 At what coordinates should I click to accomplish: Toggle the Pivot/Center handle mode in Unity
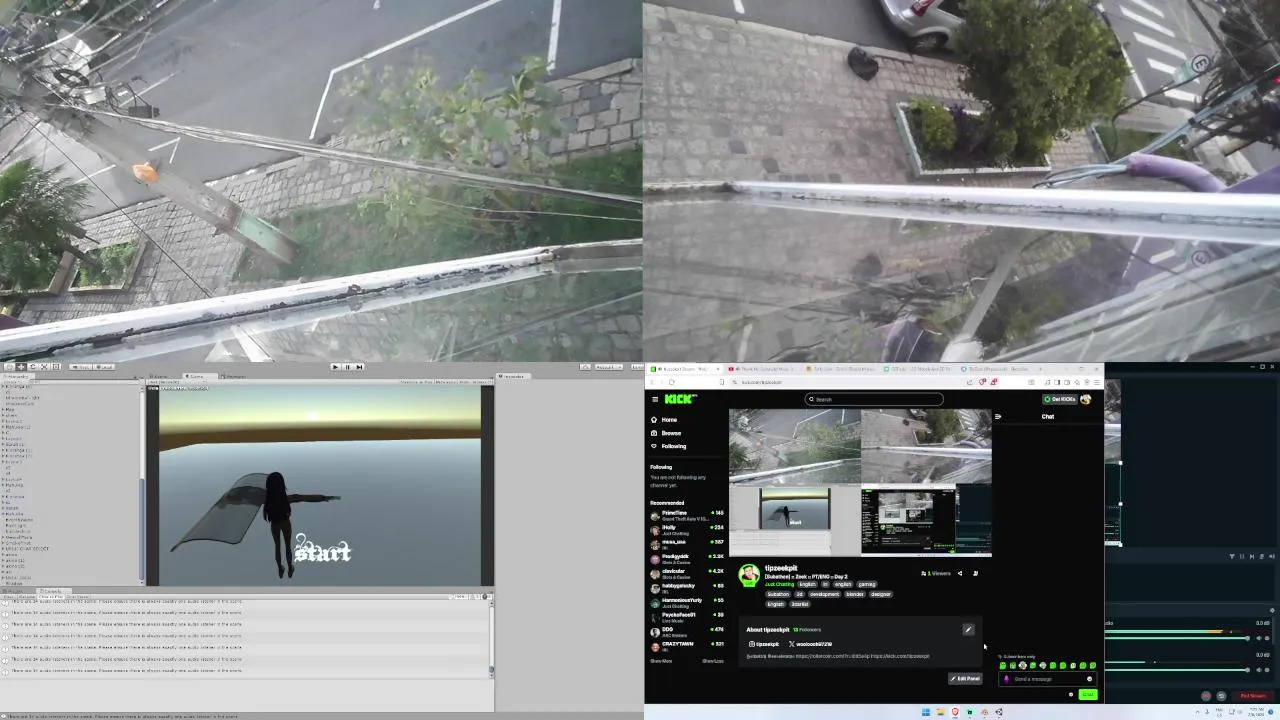[80, 367]
